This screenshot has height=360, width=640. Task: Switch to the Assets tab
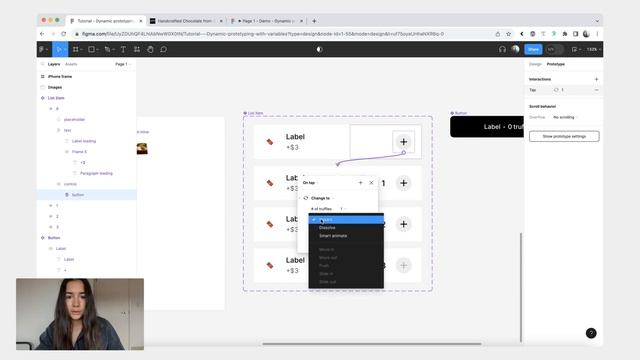(x=71, y=64)
